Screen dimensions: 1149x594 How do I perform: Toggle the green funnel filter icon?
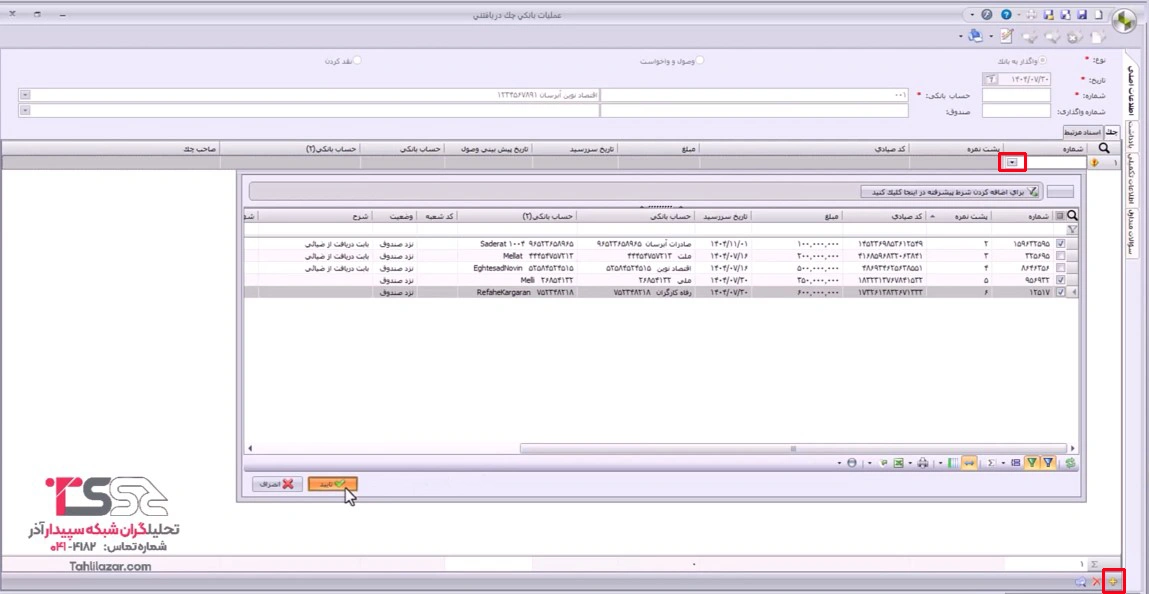coord(1032,463)
